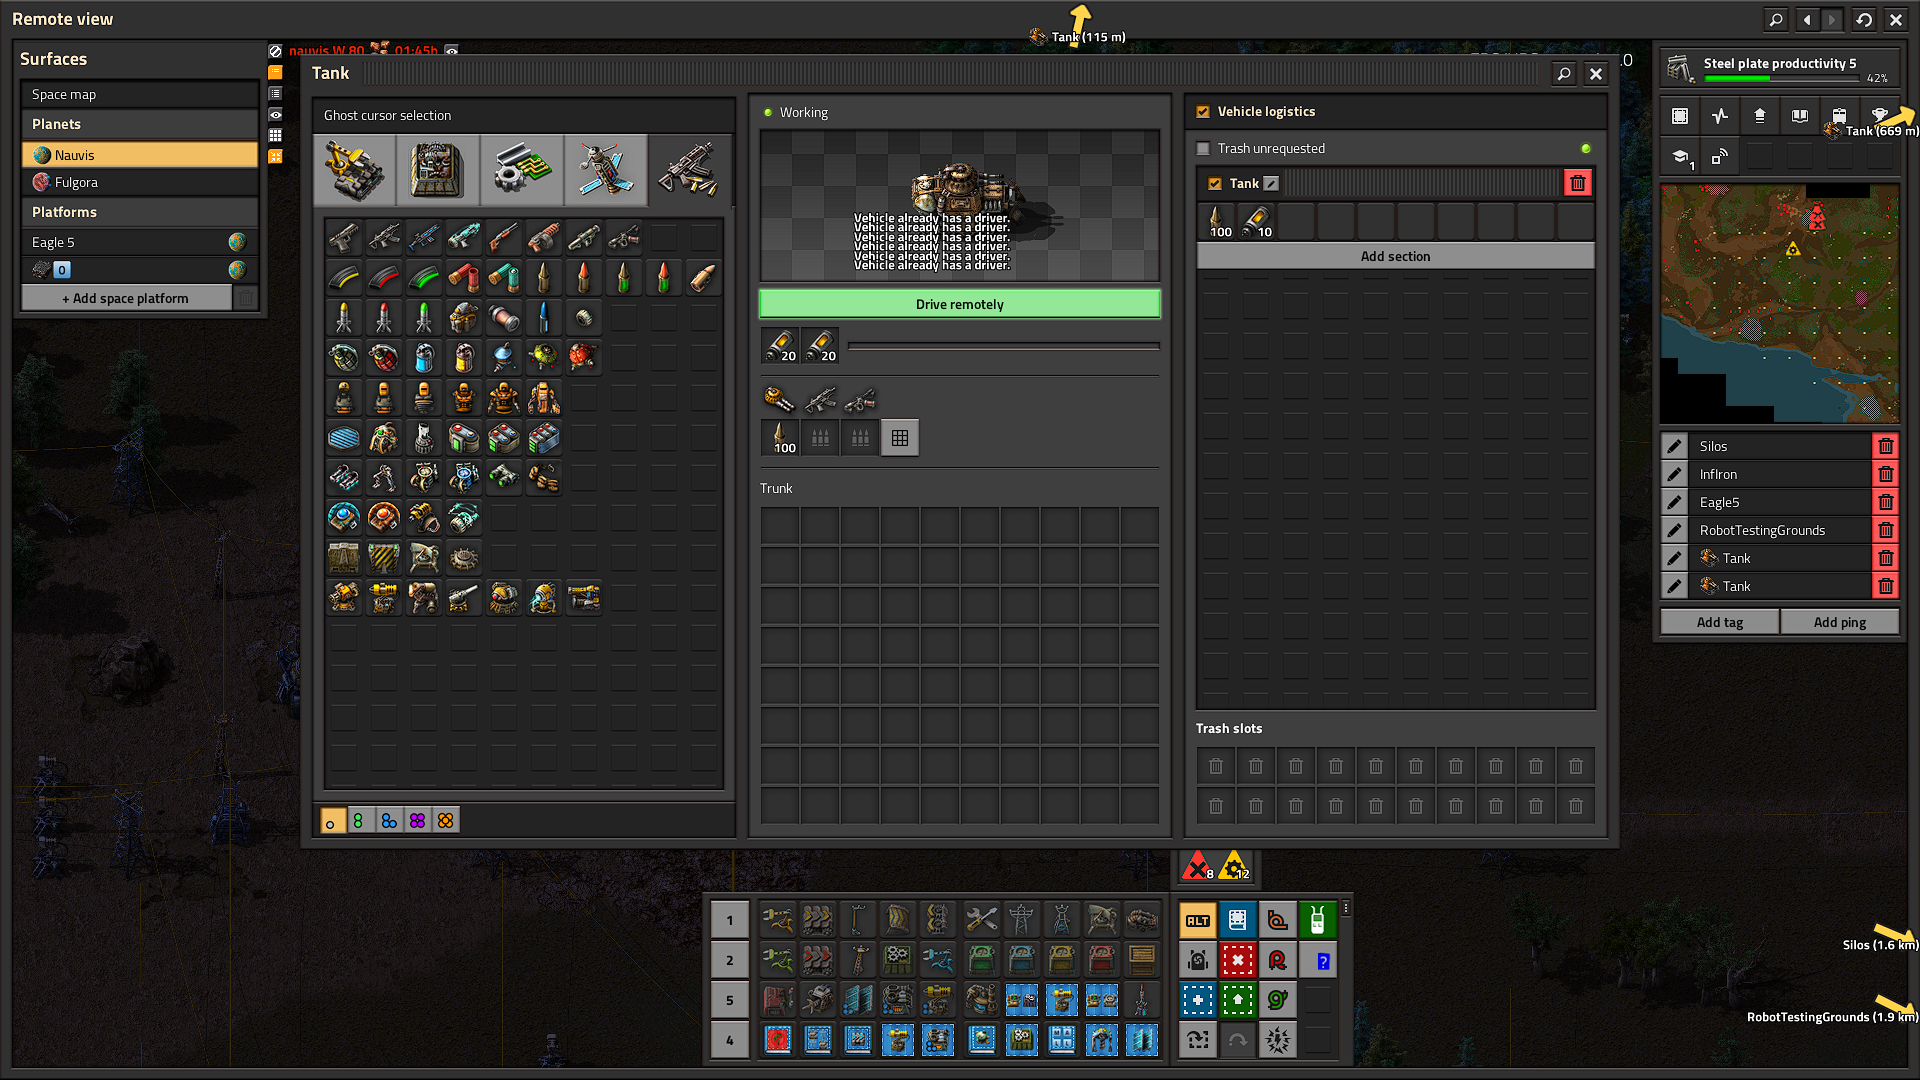Image resolution: width=1920 pixels, height=1080 pixels.
Task: Toggle ALT mode shortcut
Action: pyautogui.click(x=1197, y=920)
